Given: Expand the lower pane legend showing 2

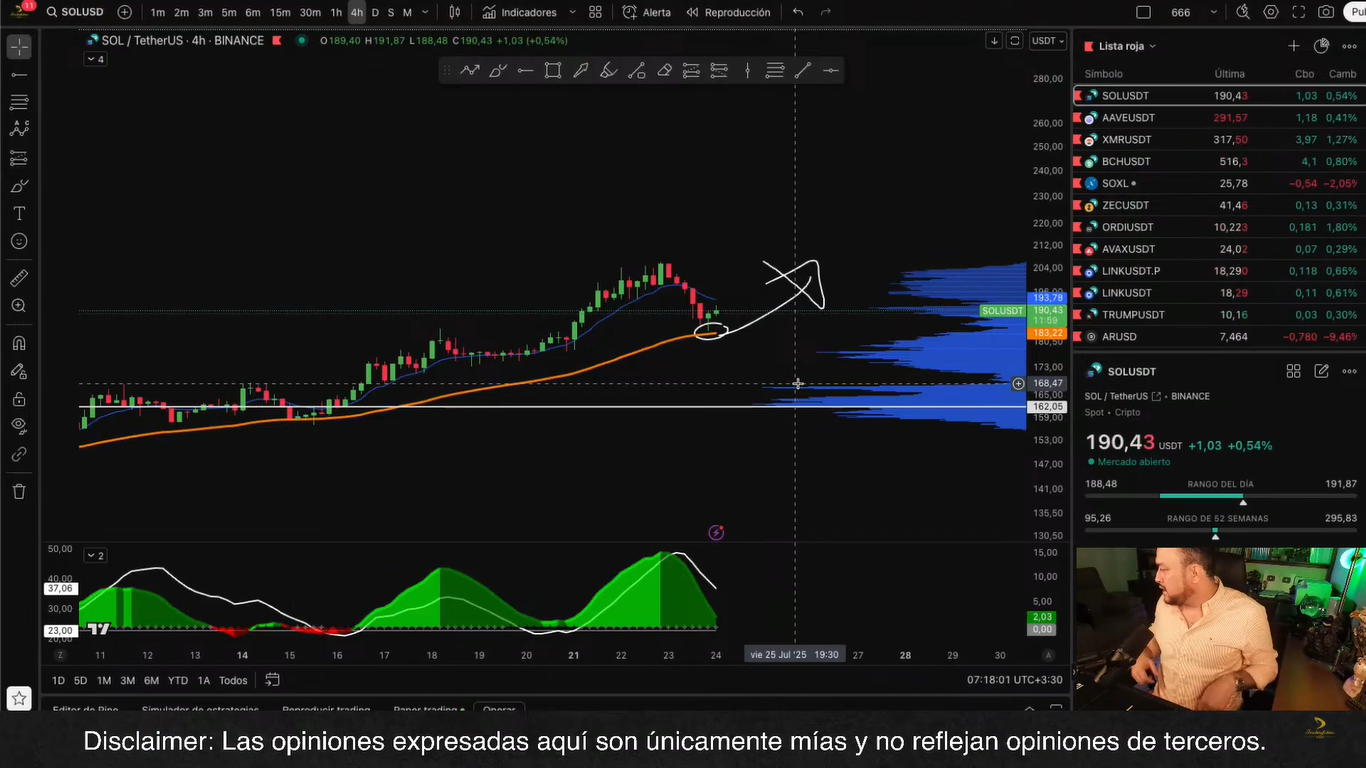Looking at the screenshot, I should tap(95, 555).
